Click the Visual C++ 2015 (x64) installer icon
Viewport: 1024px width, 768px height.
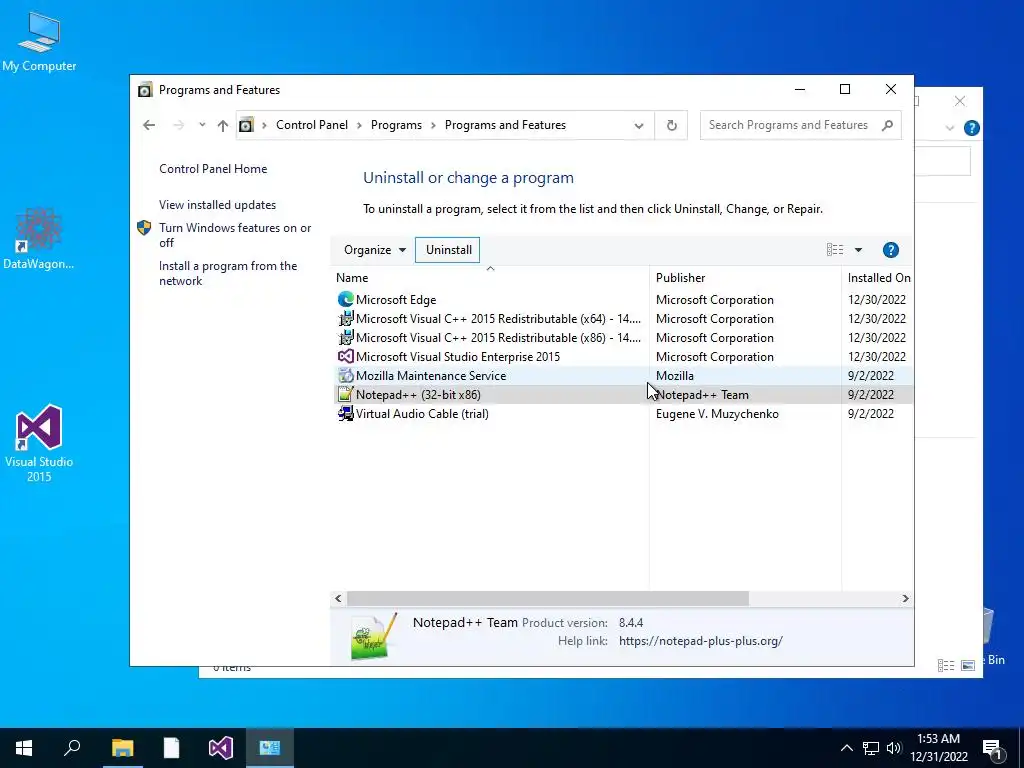click(345, 319)
